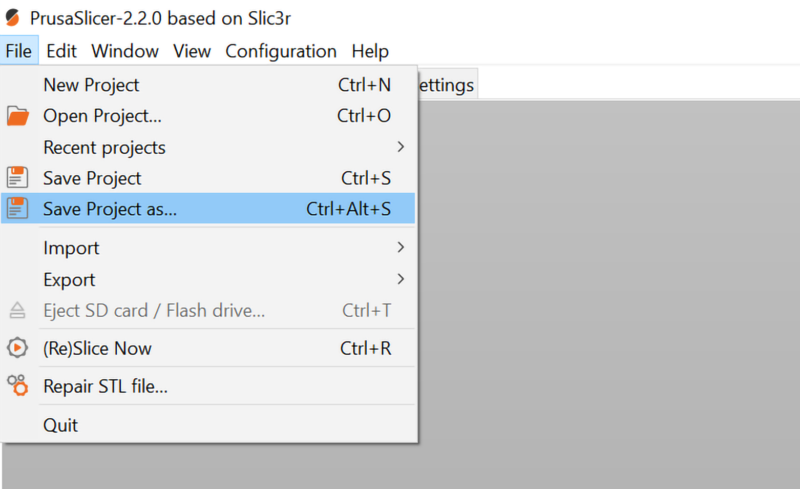Expand the Recent projects submenu arrow
800x489 pixels.
click(x=401, y=147)
